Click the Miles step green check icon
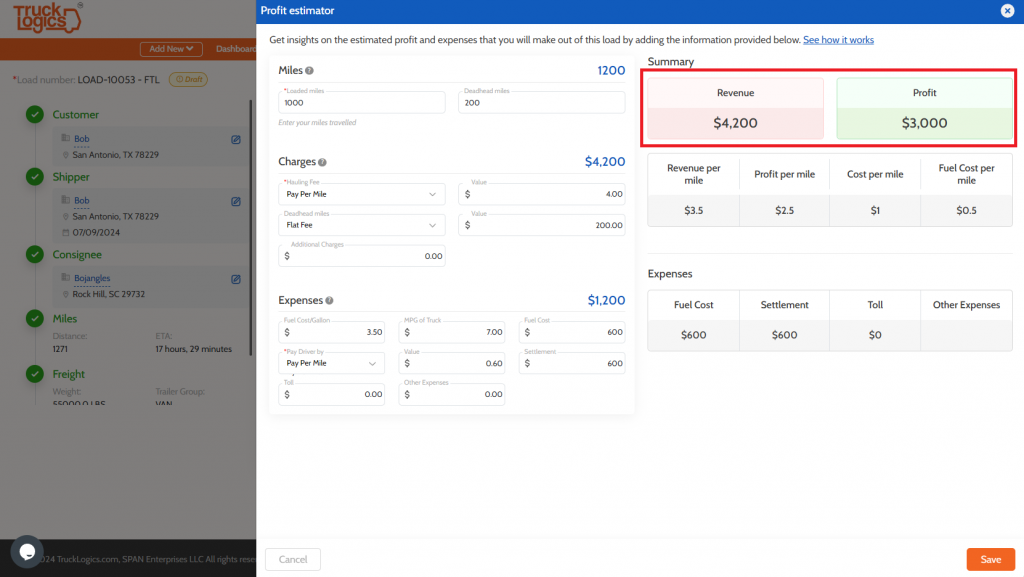This screenshot has width=1024, height=577. point(35,319)
